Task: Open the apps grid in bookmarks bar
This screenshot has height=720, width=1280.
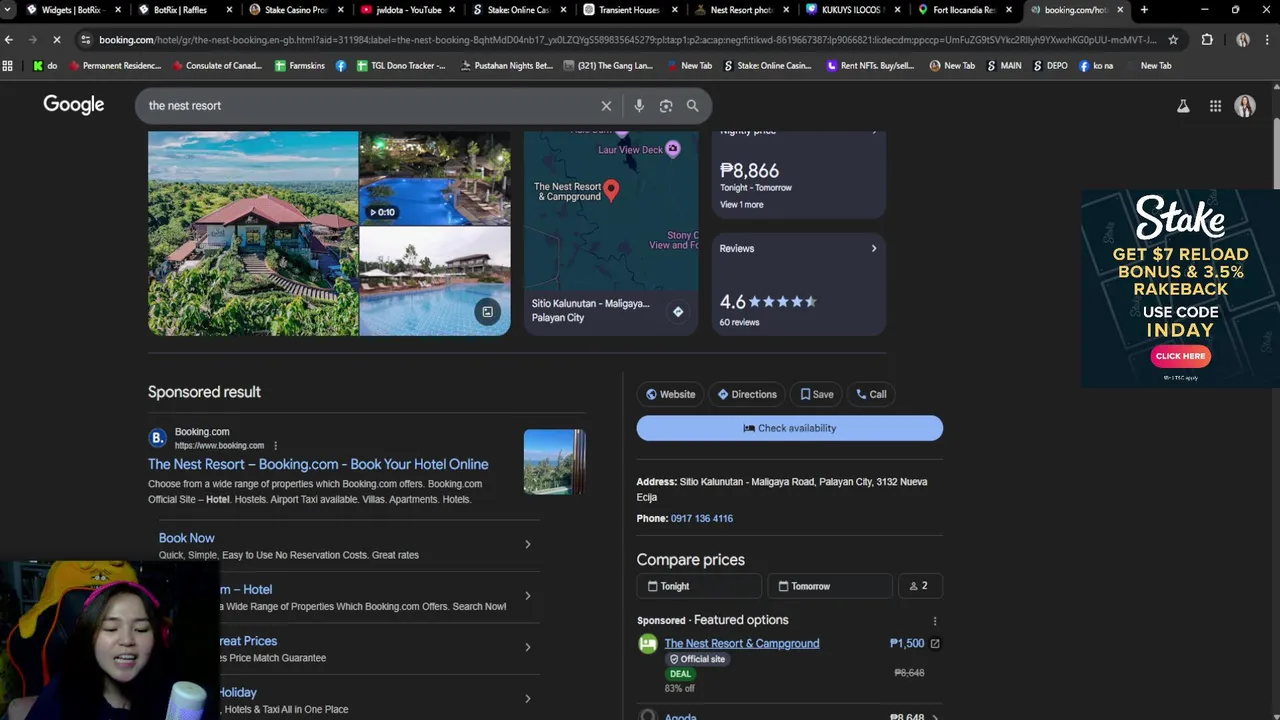Action: pyautogui.click(x=8, y=66)
